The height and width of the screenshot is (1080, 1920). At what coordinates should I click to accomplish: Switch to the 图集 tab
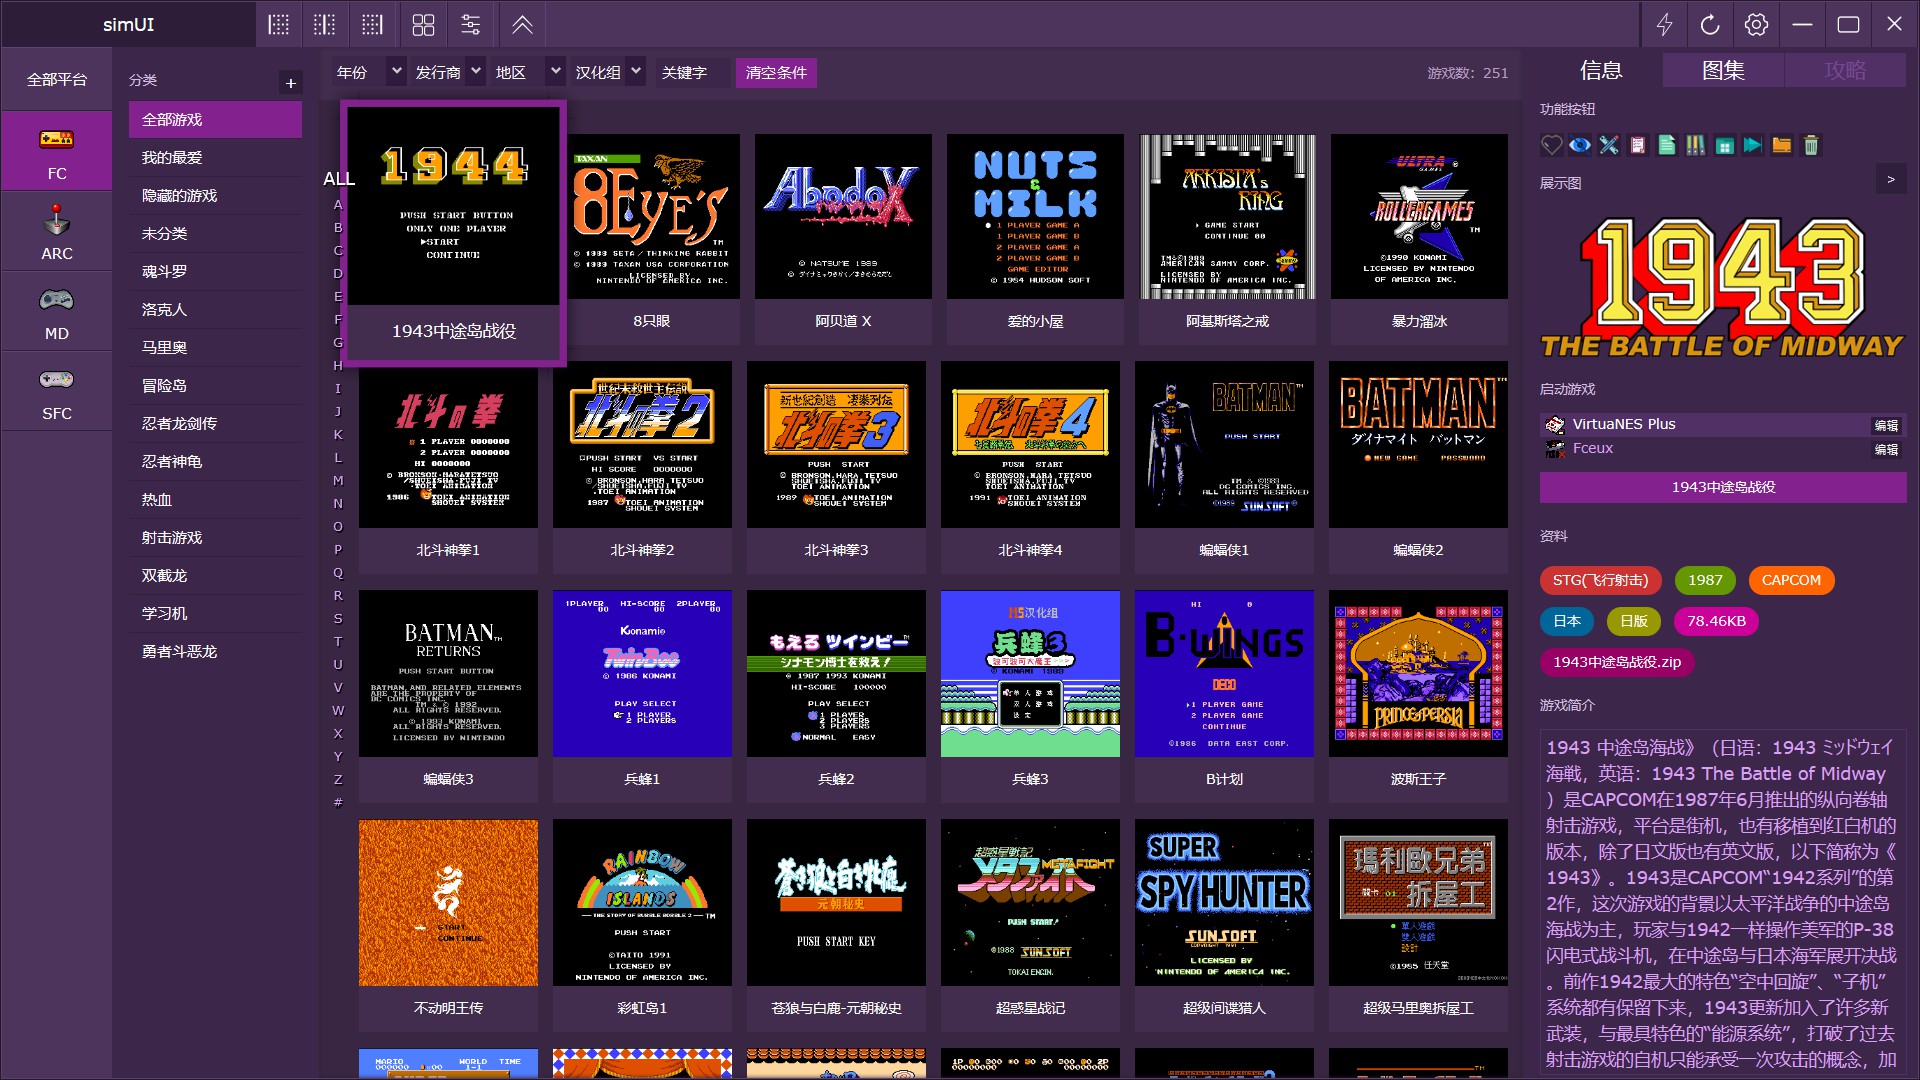click(x=1722, y=71)
